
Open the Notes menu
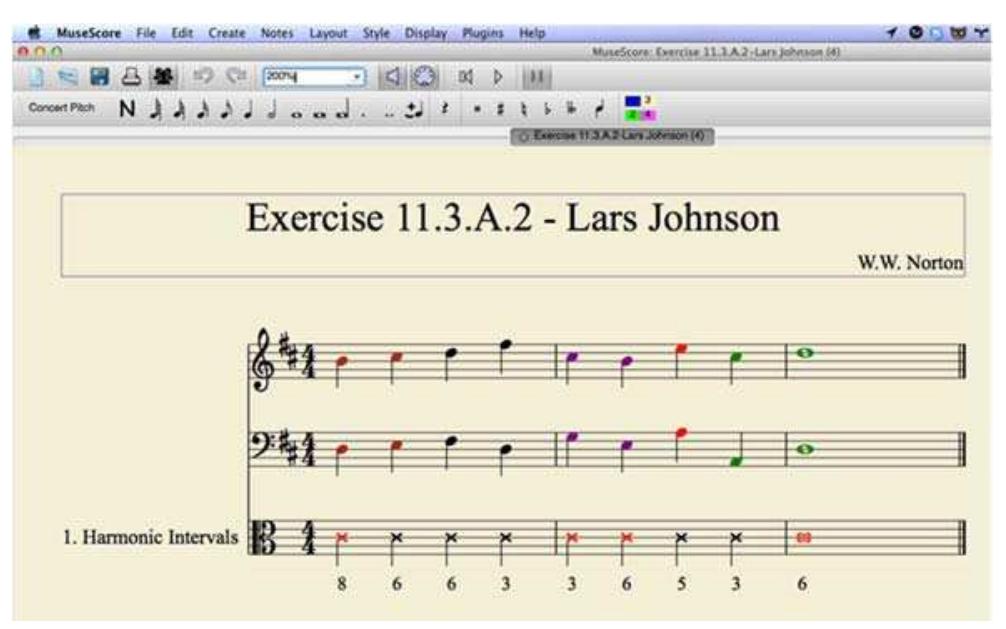click(x=275, y=33)
